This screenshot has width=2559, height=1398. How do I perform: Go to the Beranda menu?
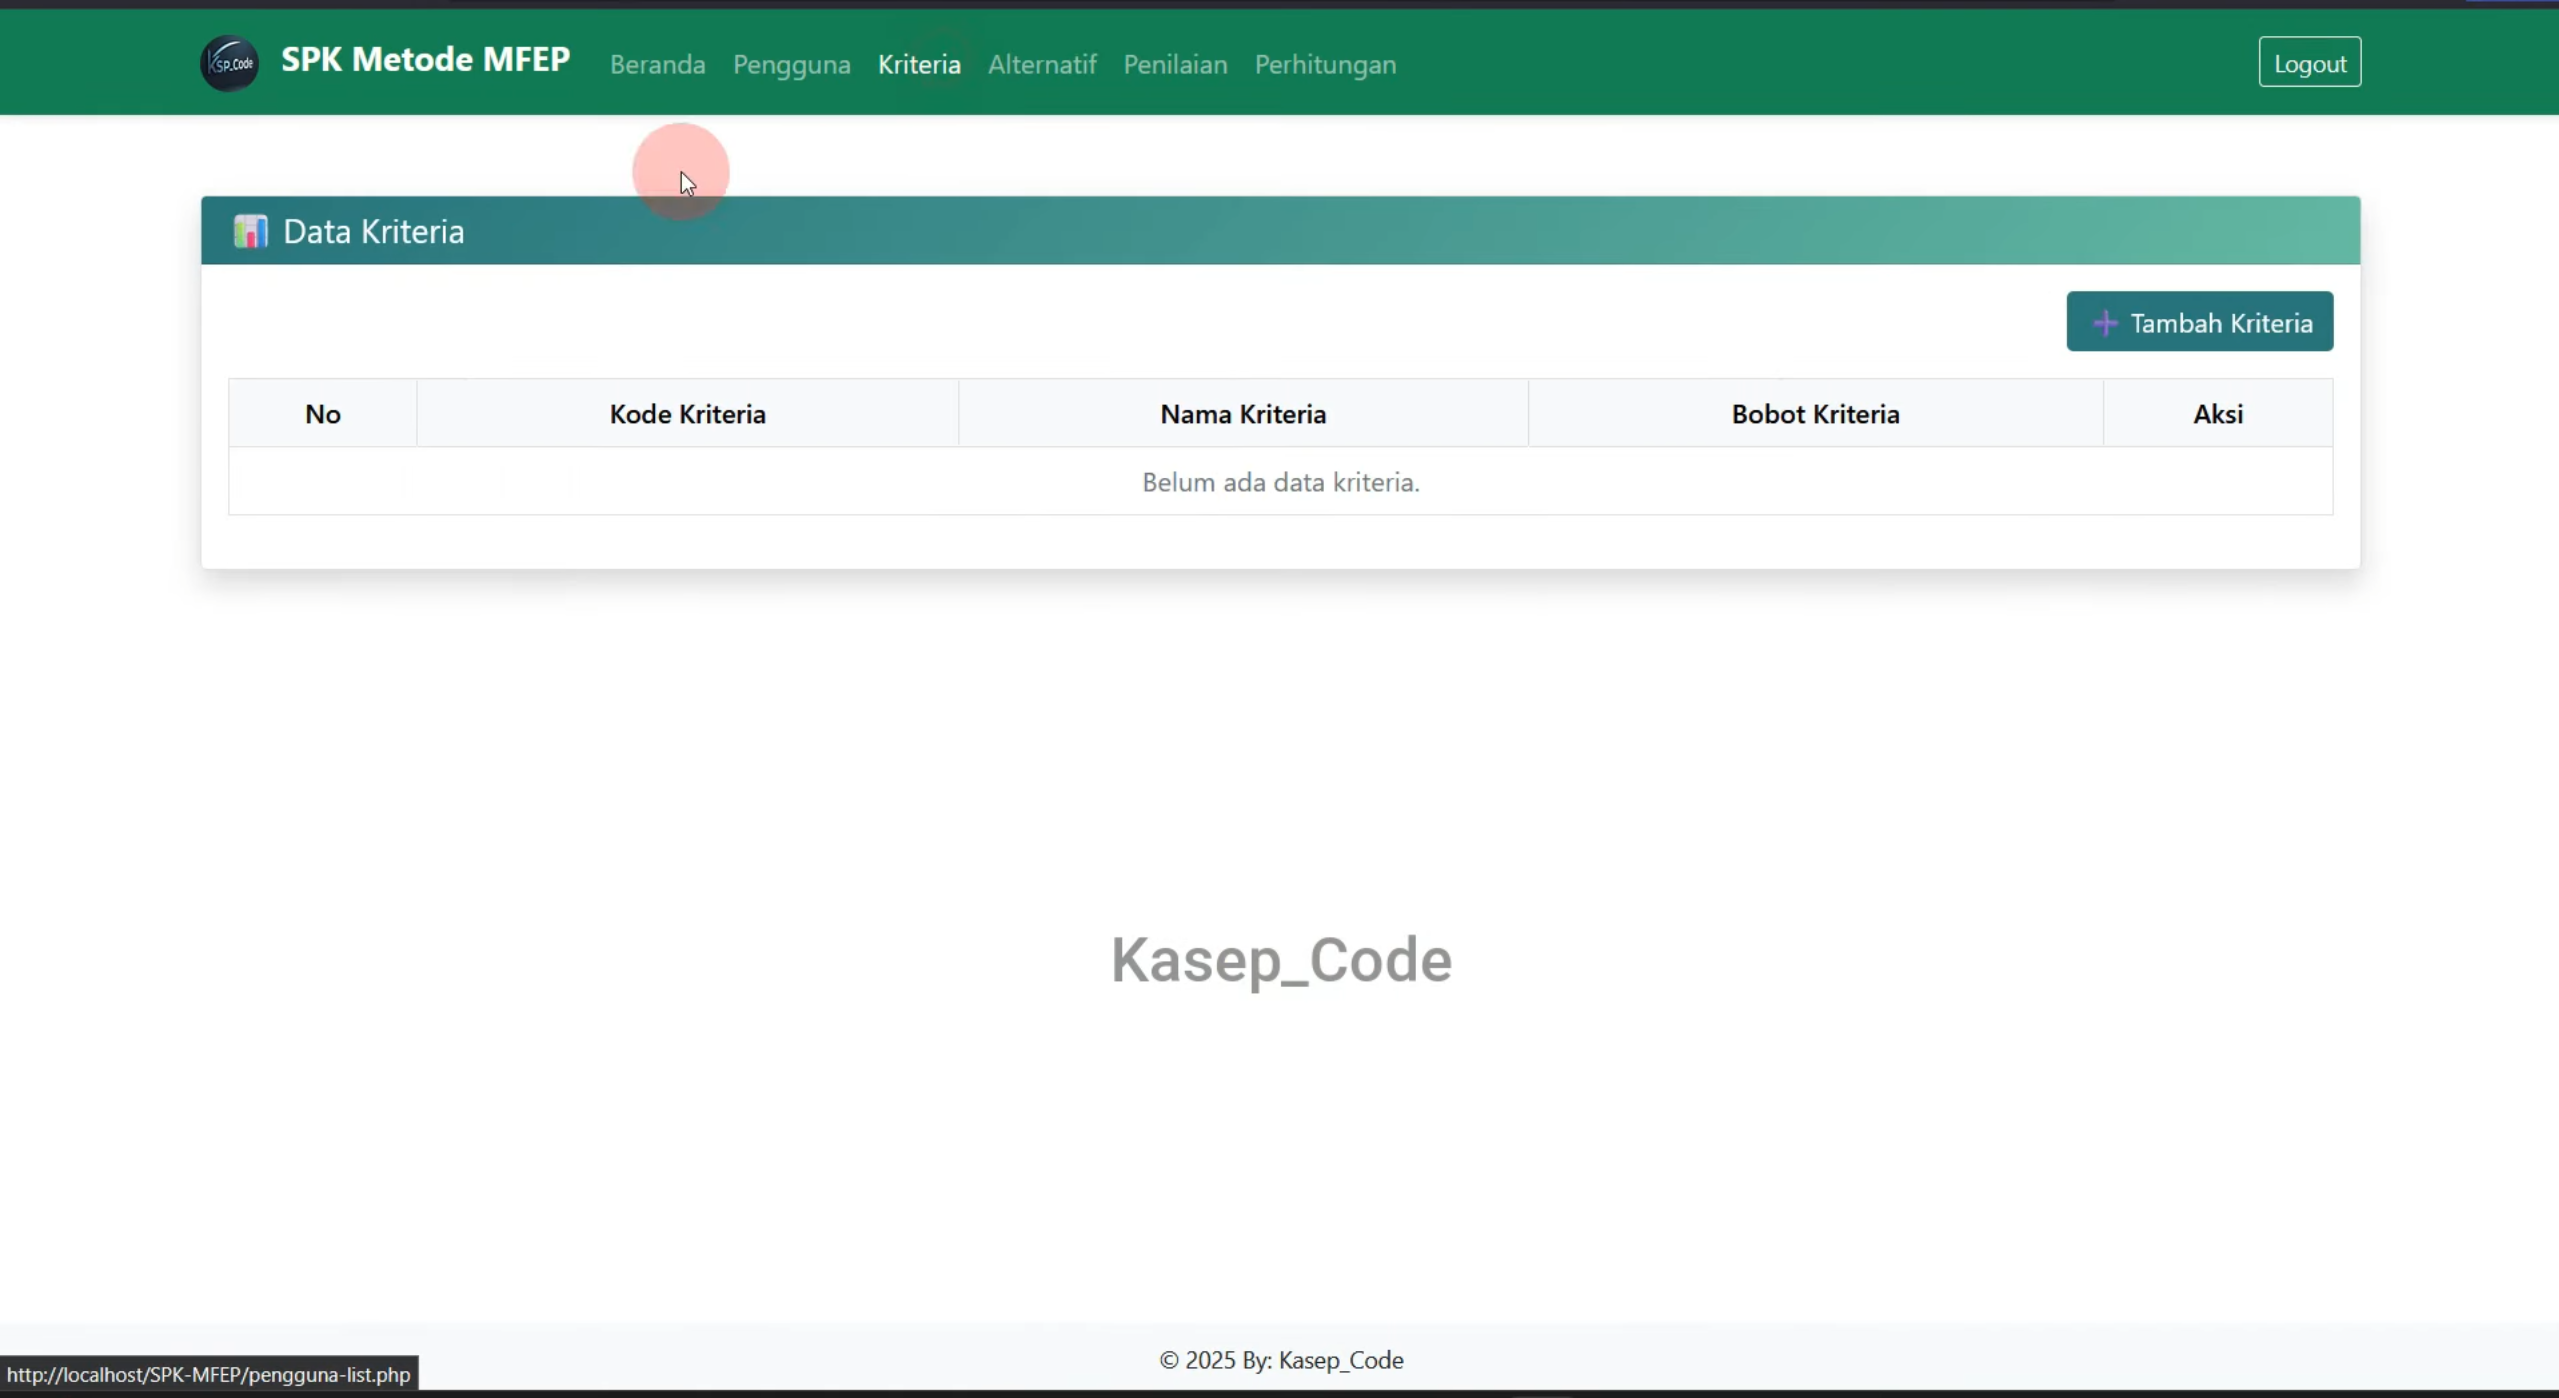pos(657,64)
